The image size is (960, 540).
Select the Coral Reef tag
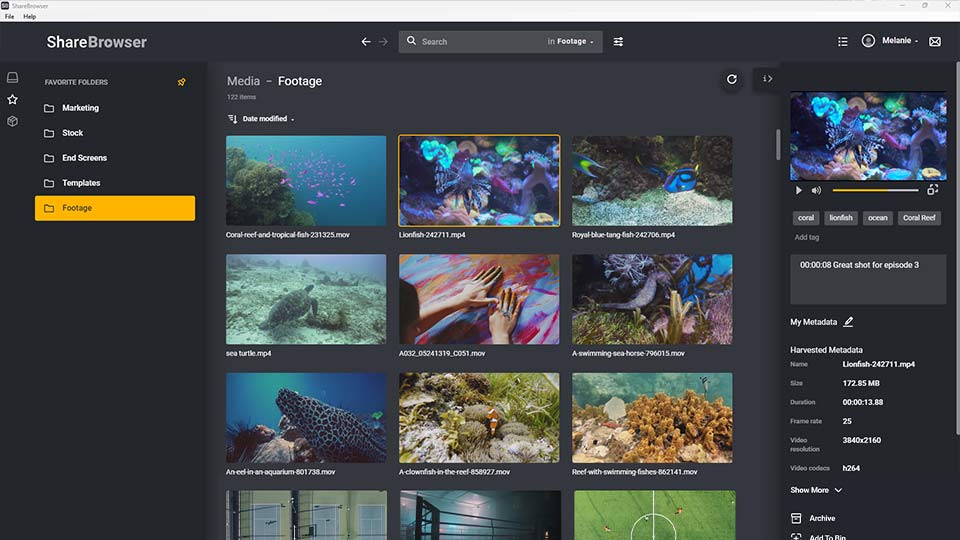(919, 217)
